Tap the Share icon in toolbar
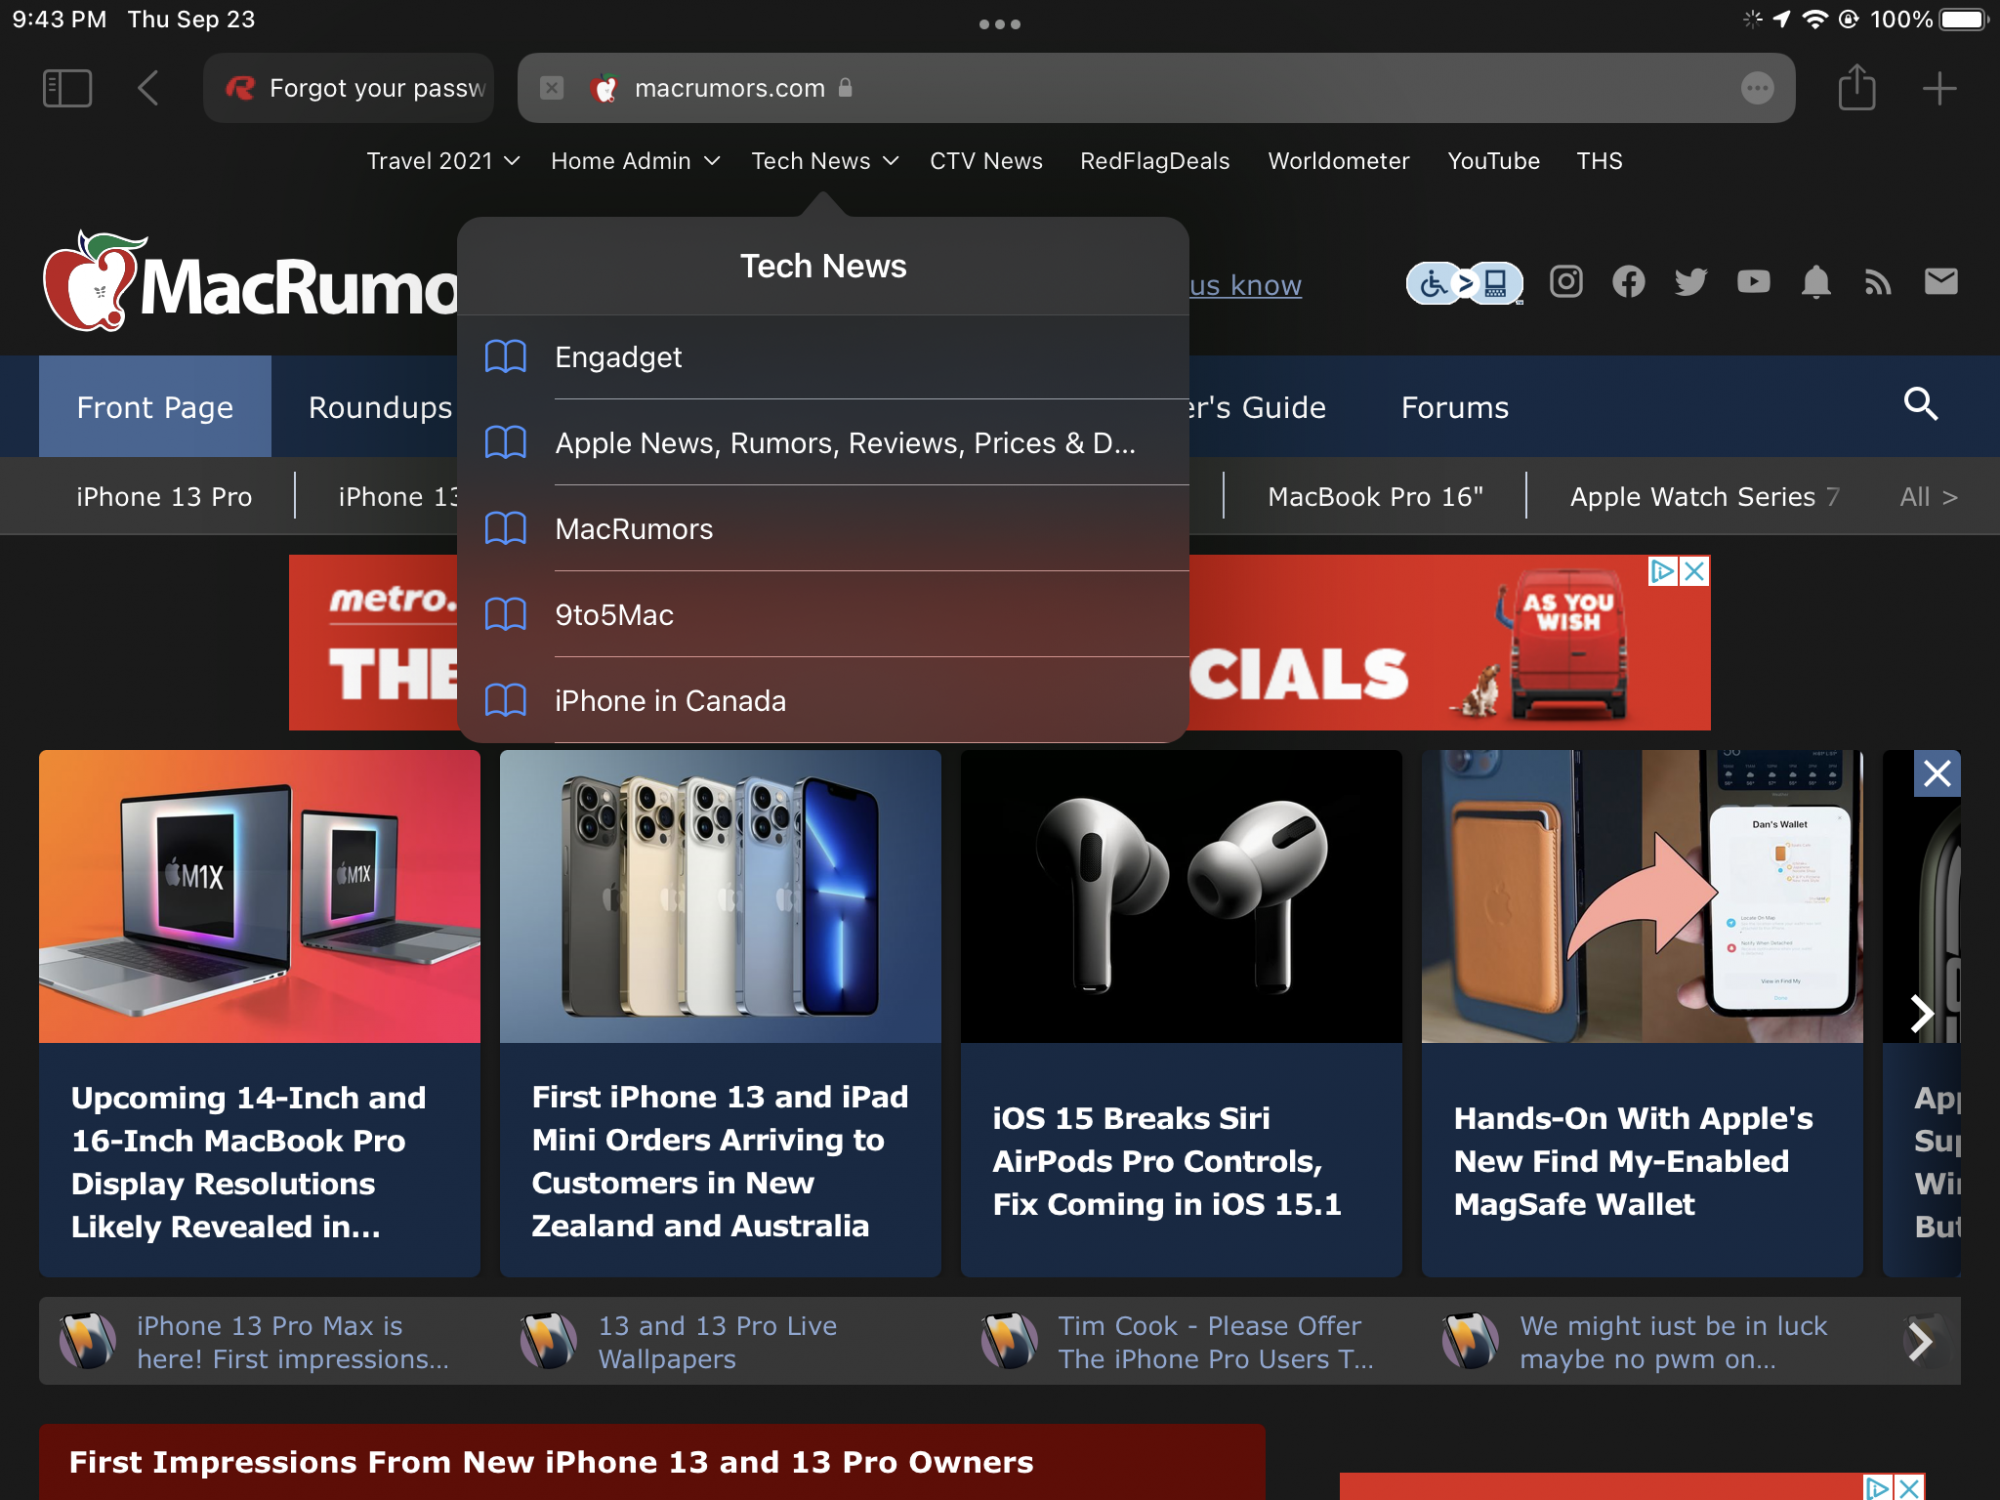The image size is (2000, 1500). tap(1856, 88)
